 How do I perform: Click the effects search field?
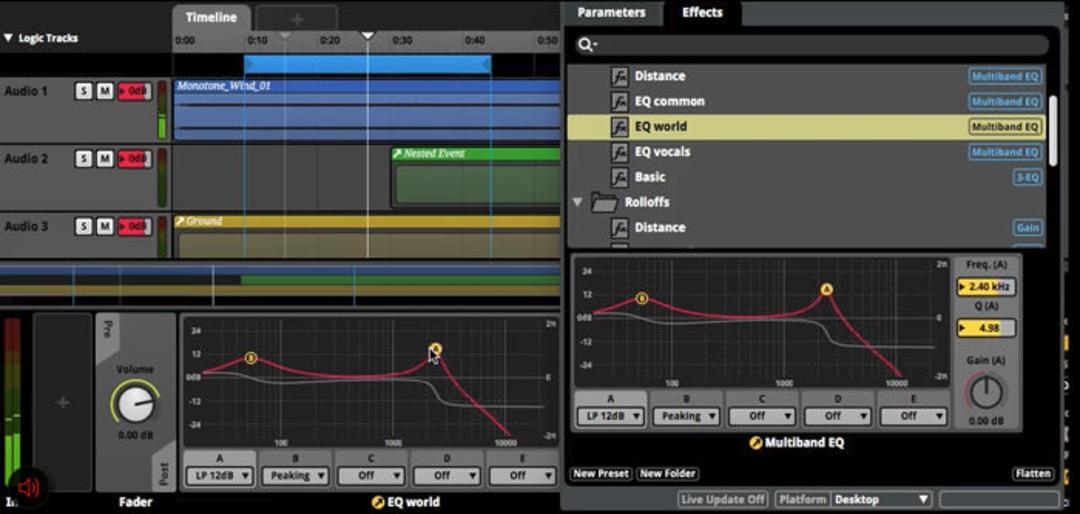coord(811,45)
